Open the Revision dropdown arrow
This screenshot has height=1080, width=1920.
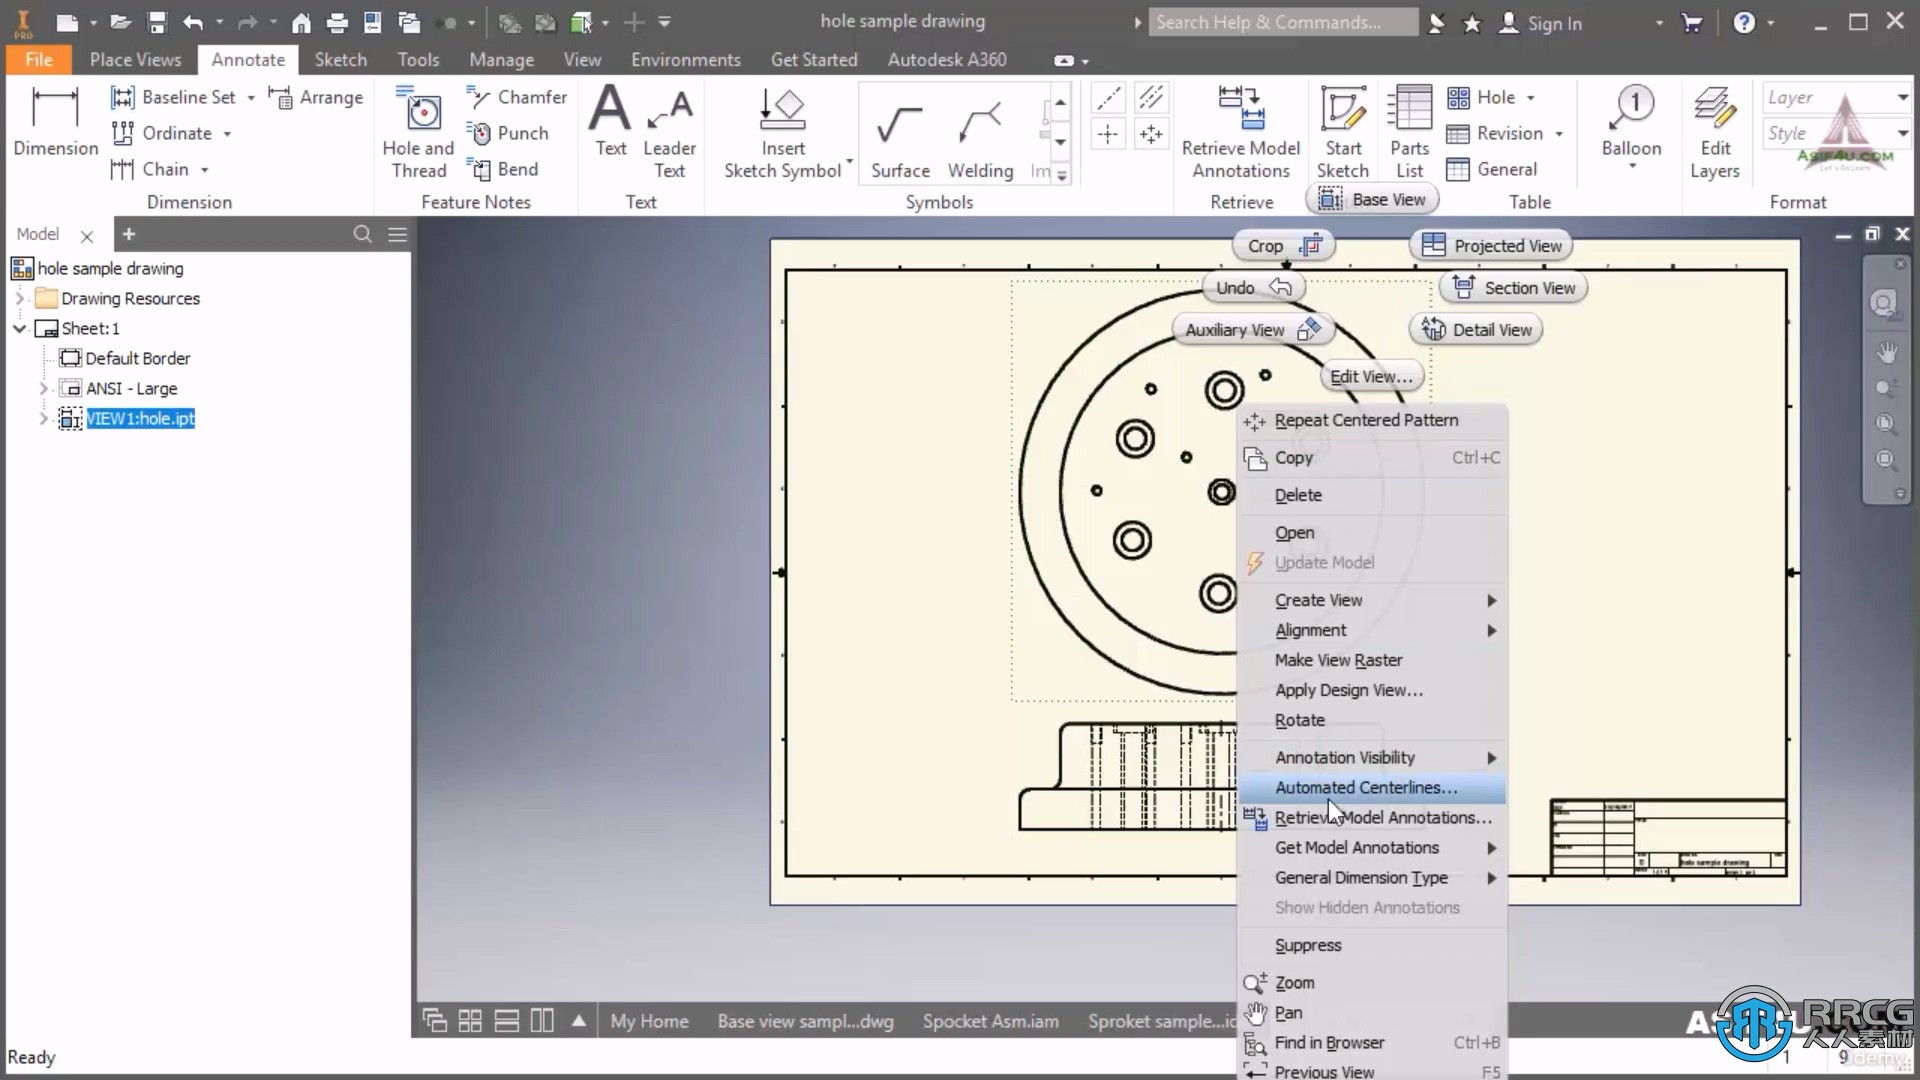1559,134
